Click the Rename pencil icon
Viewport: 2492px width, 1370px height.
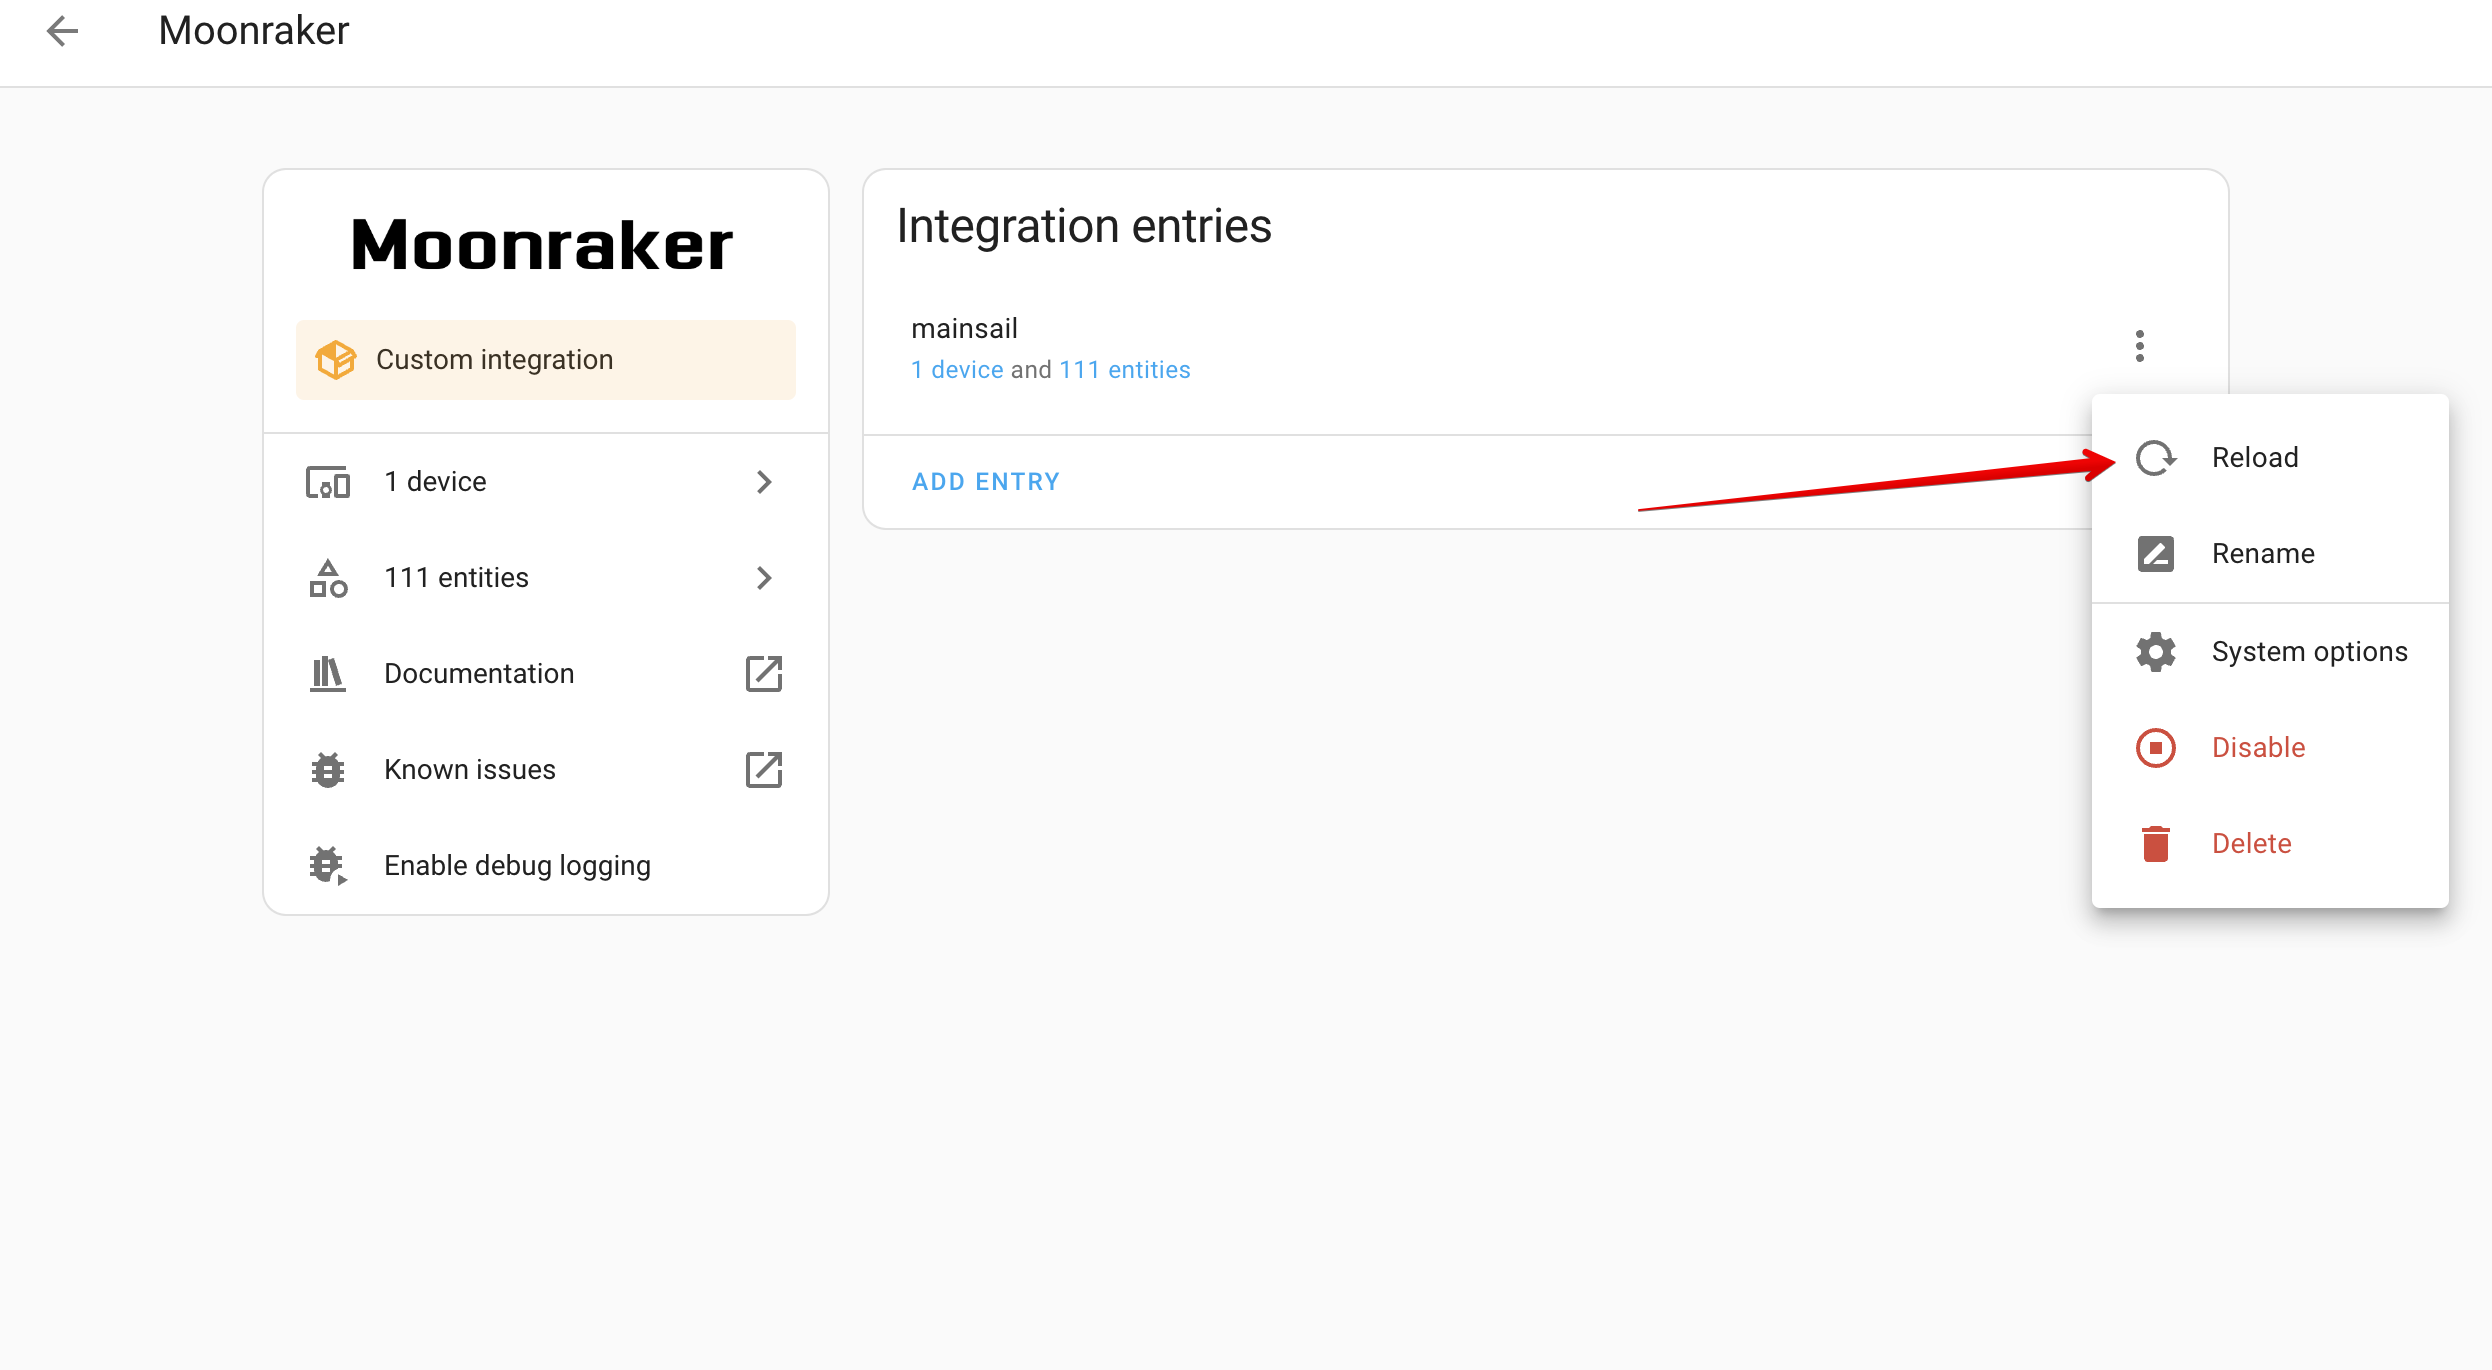point(2155,554)
